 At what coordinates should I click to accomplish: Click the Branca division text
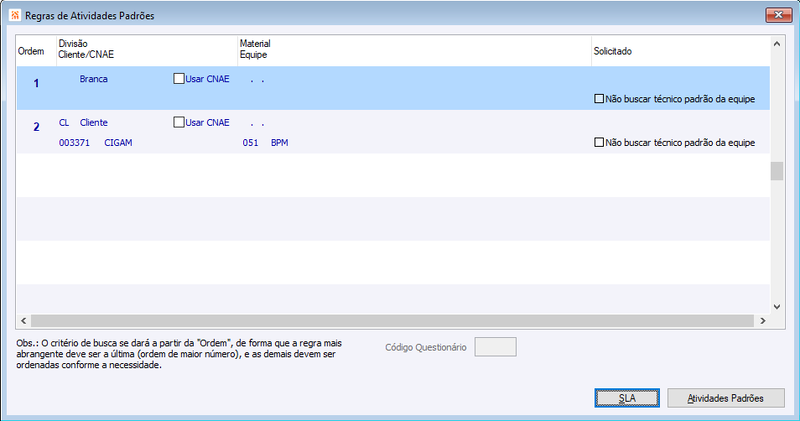93,79
